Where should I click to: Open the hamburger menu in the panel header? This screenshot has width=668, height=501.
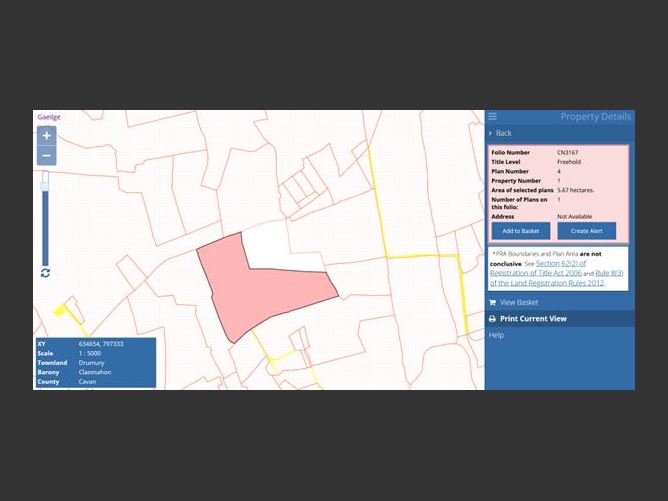click(x=494, y=117)
